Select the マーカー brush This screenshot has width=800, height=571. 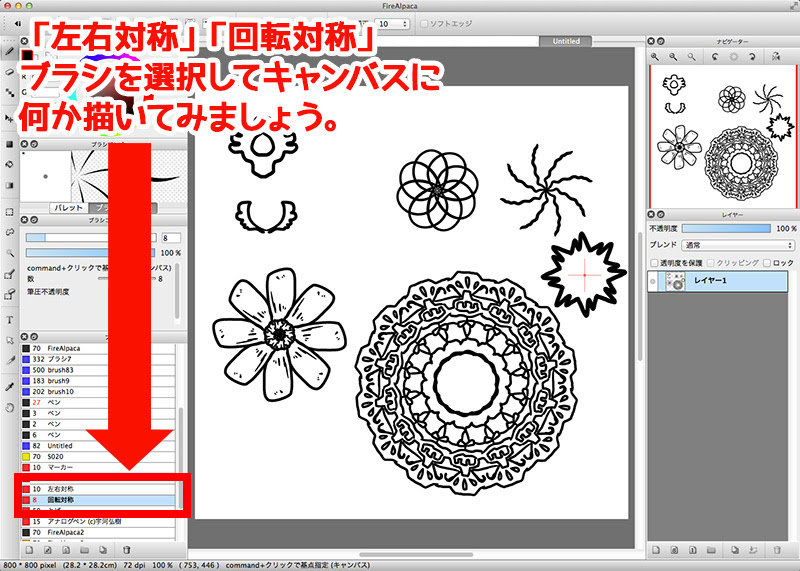pyautogui.click(x=98, y=467)
